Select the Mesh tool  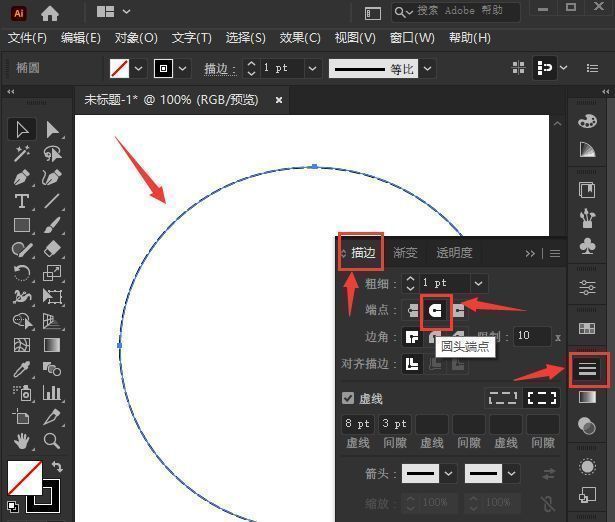[22, 345]
